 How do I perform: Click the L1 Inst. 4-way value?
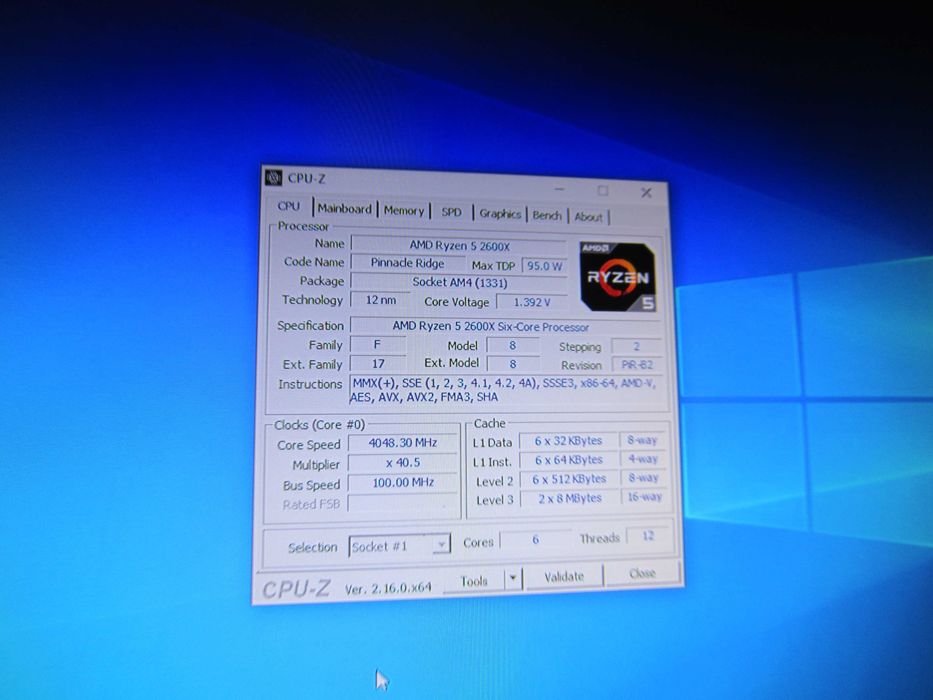[643, 459]
